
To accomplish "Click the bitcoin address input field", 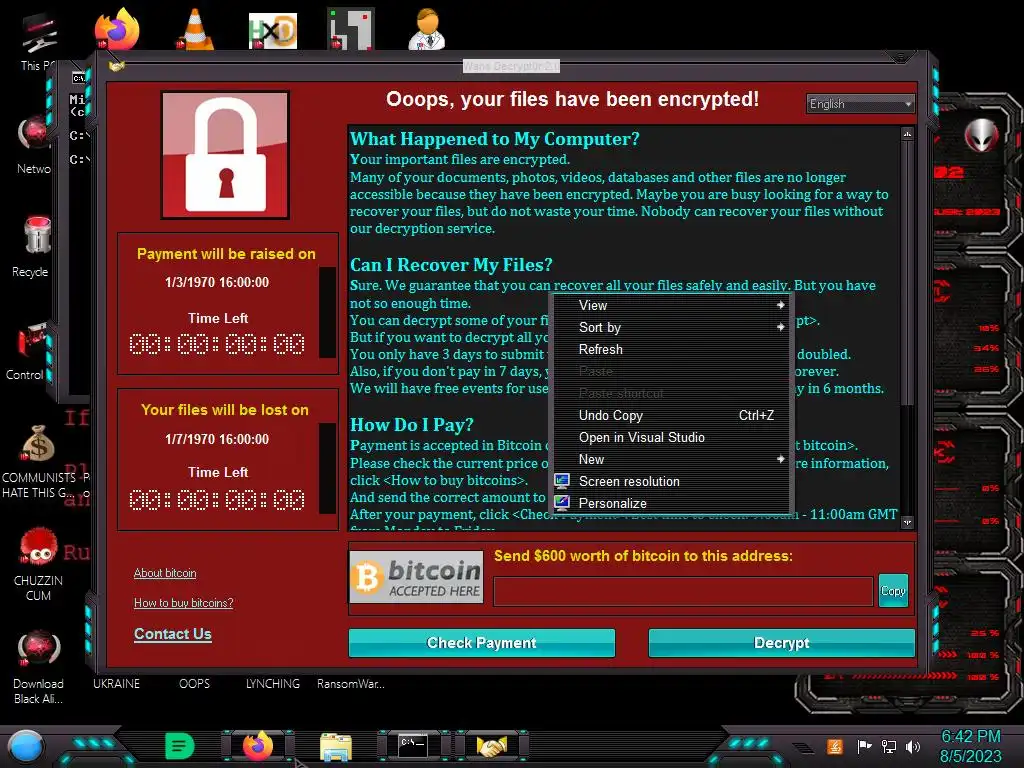I will 683,592.
